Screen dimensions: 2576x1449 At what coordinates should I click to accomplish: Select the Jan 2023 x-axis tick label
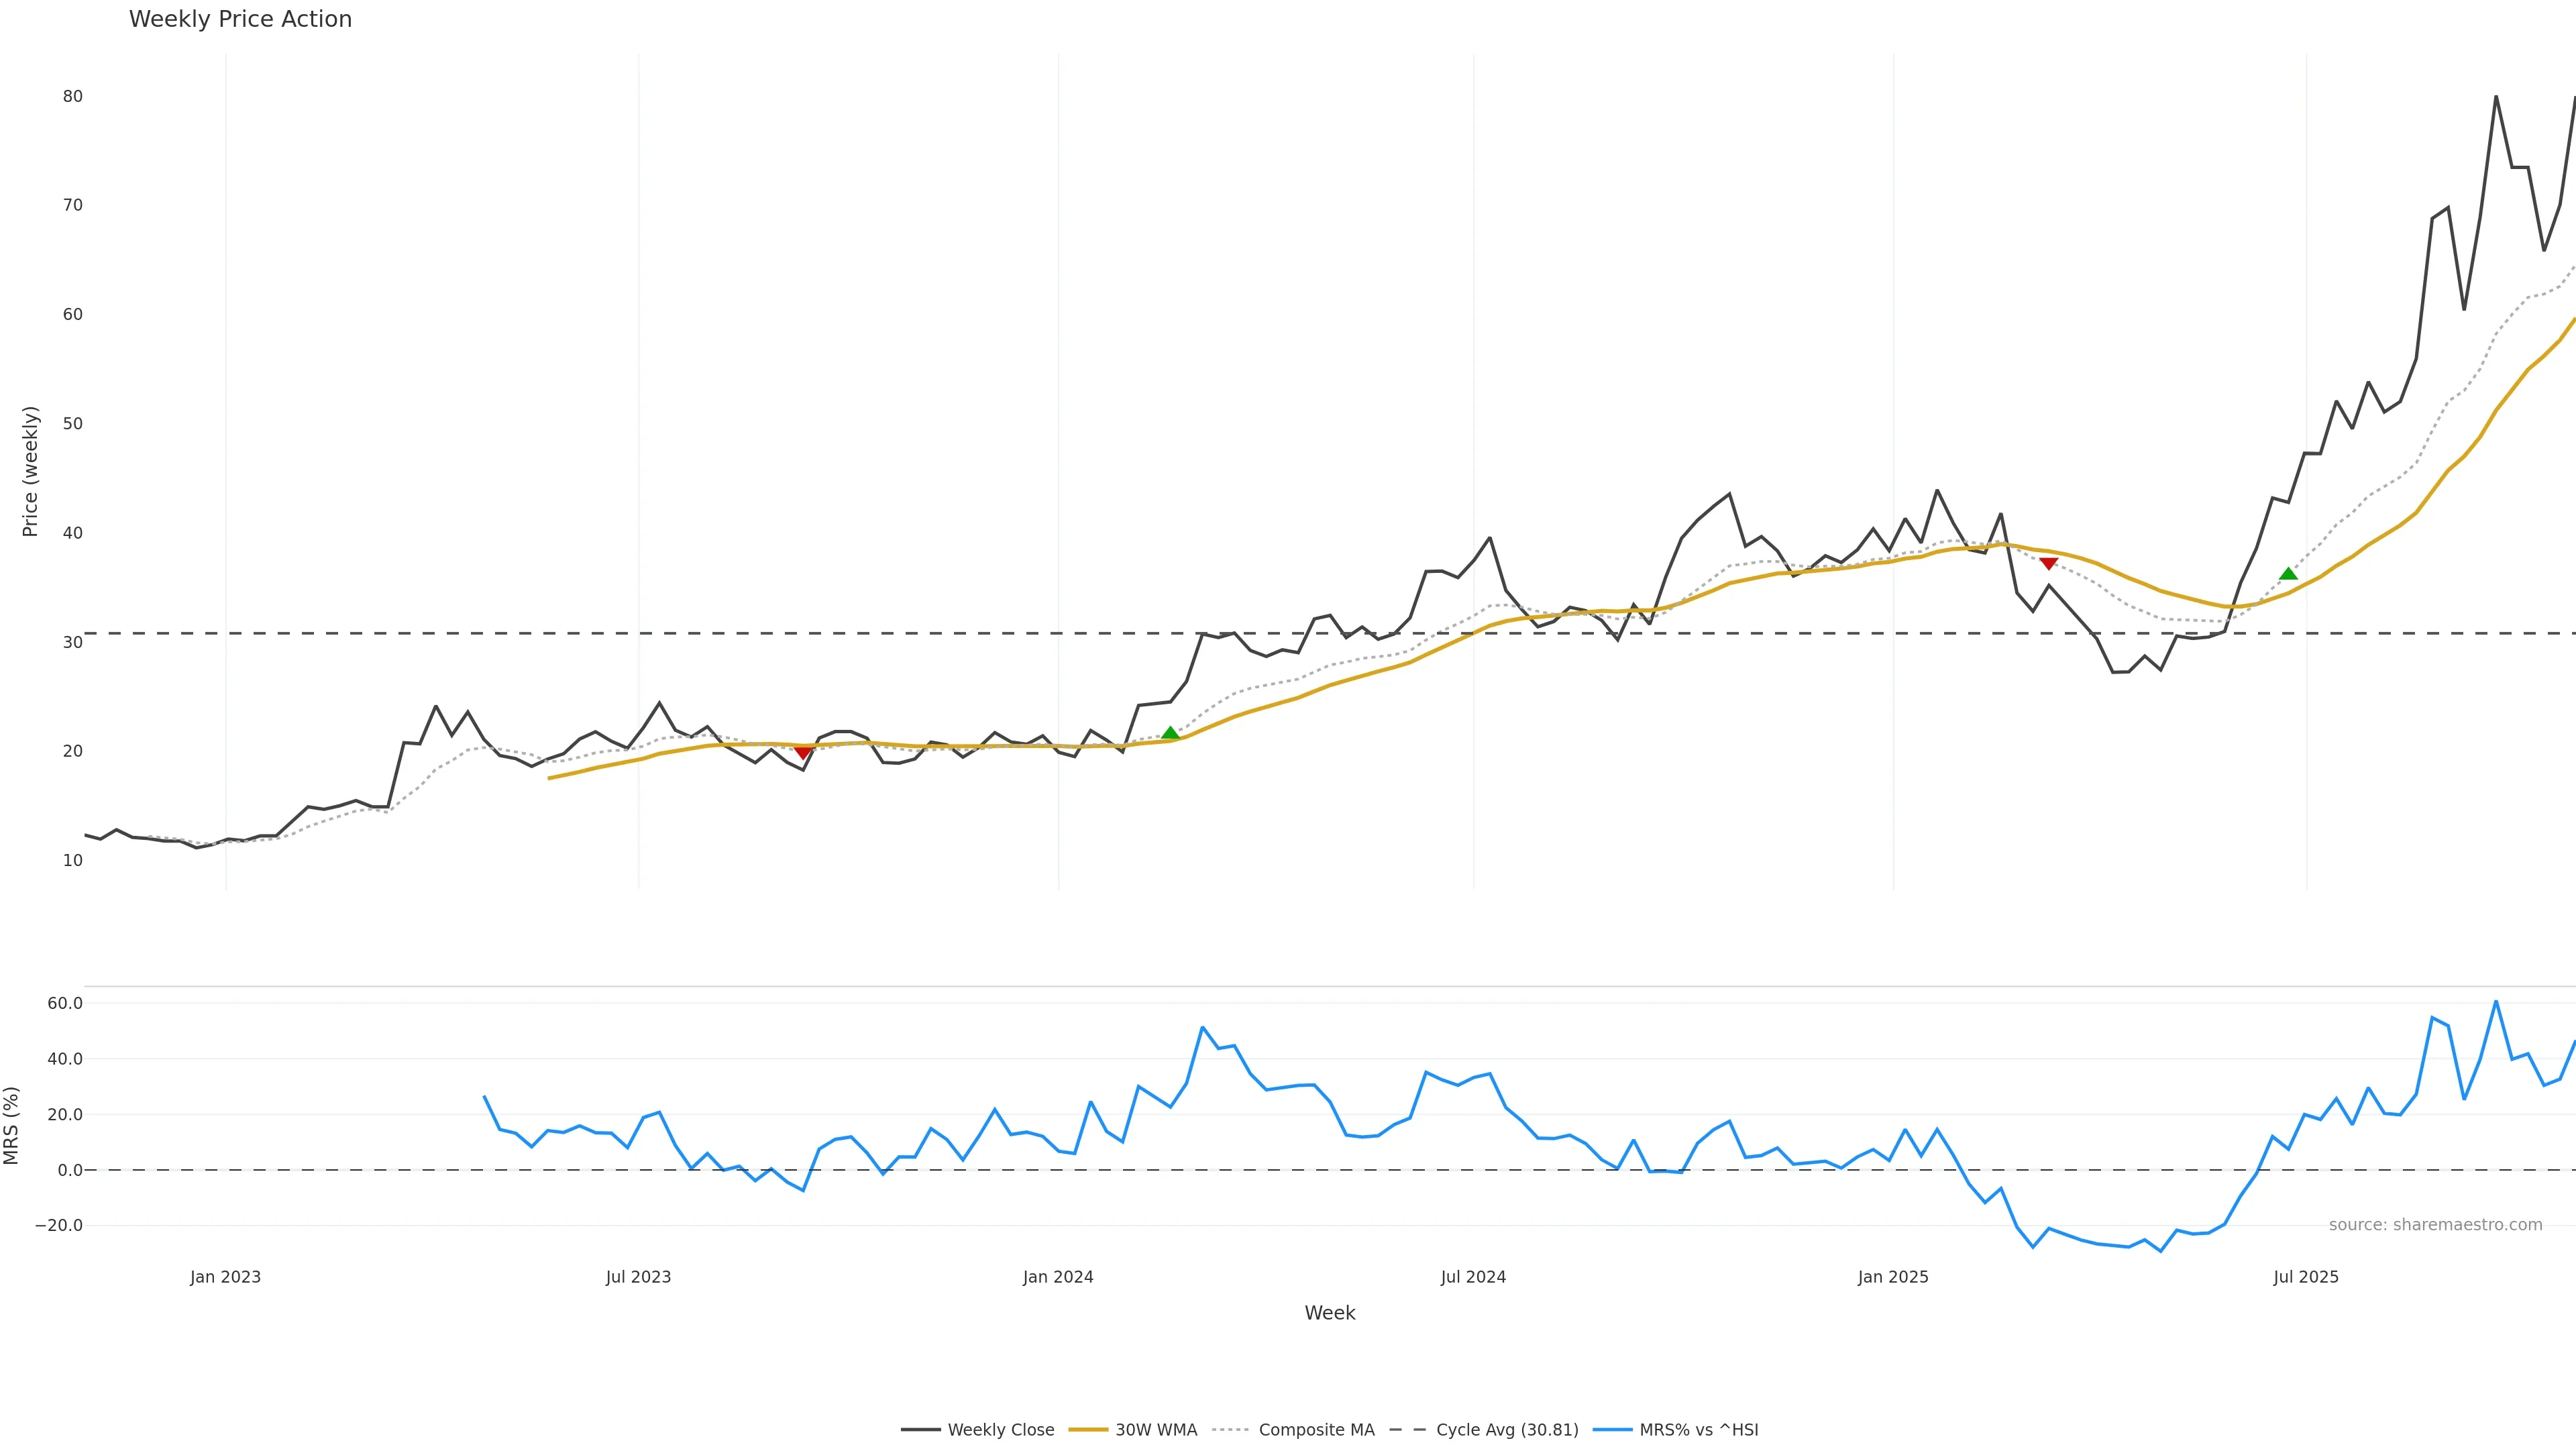click(225, 1277)
